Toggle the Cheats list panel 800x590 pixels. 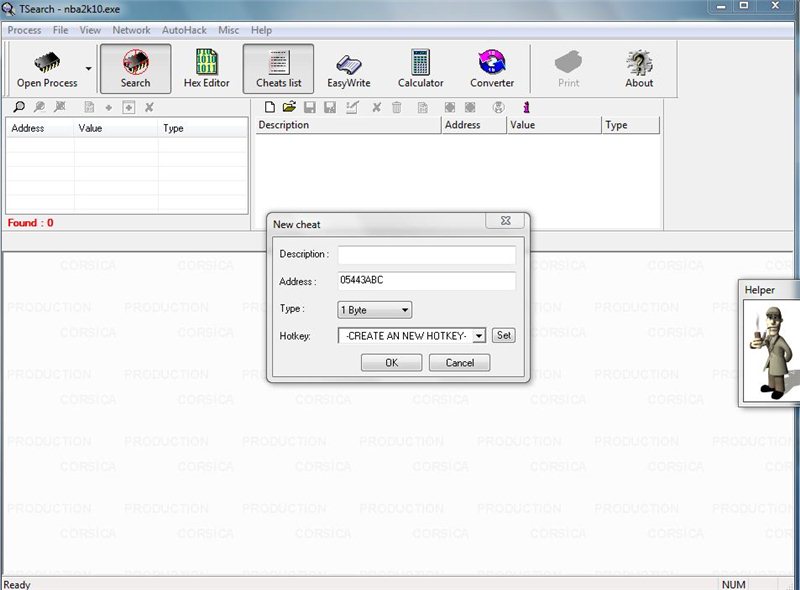coord(279,69)
